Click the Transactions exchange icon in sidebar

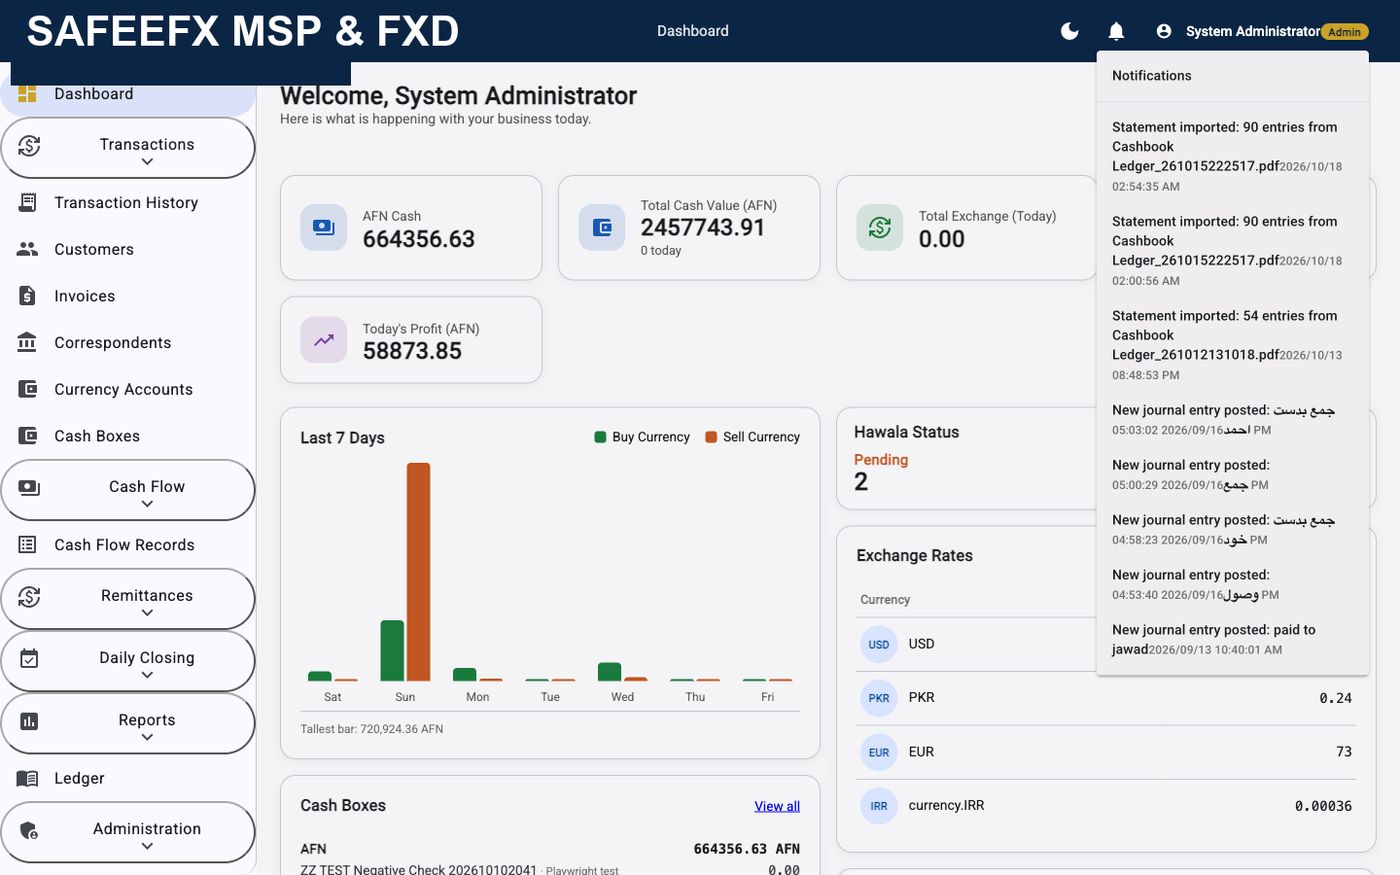coord(29,146)
